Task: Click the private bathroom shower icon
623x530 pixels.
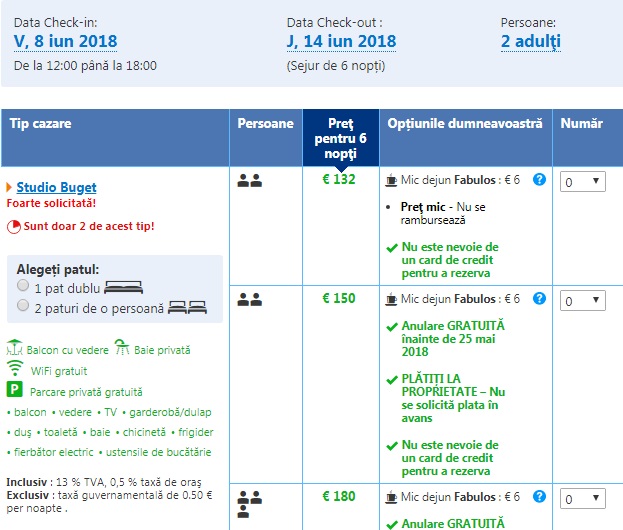Action: coord(121,349)
